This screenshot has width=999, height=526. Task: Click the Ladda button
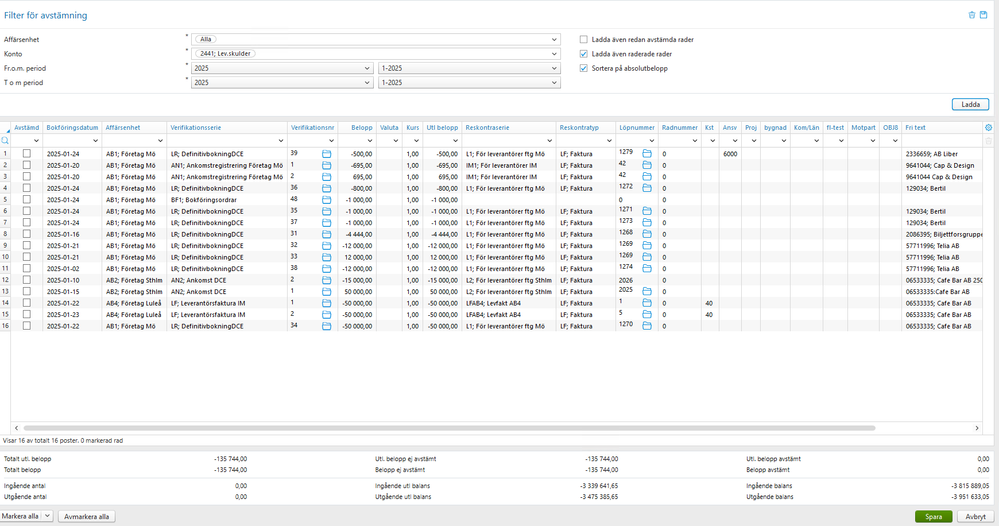[969, 104]
